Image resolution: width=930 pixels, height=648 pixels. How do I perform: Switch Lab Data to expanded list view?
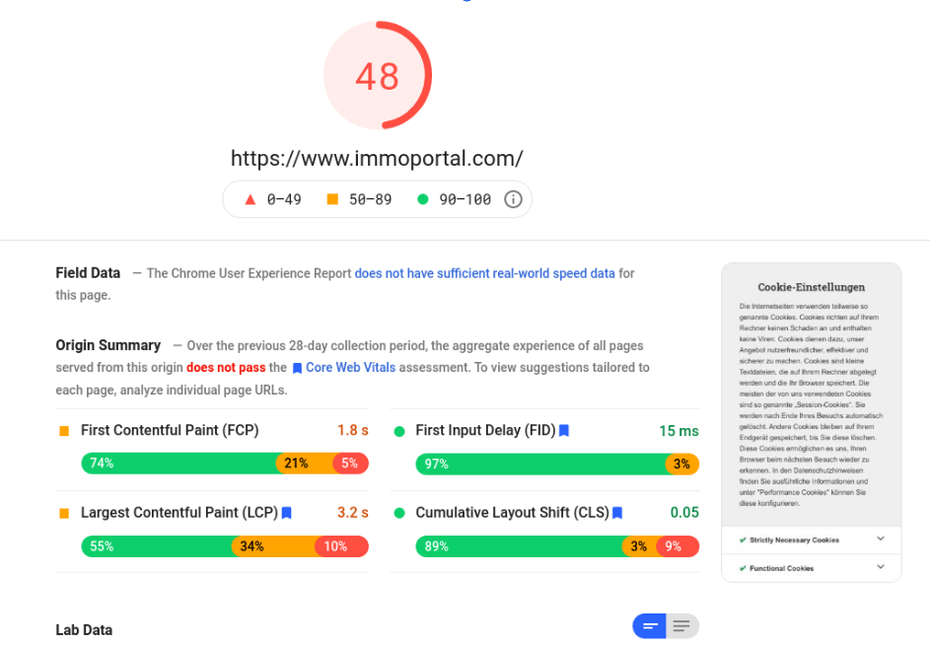pos(682,626)
